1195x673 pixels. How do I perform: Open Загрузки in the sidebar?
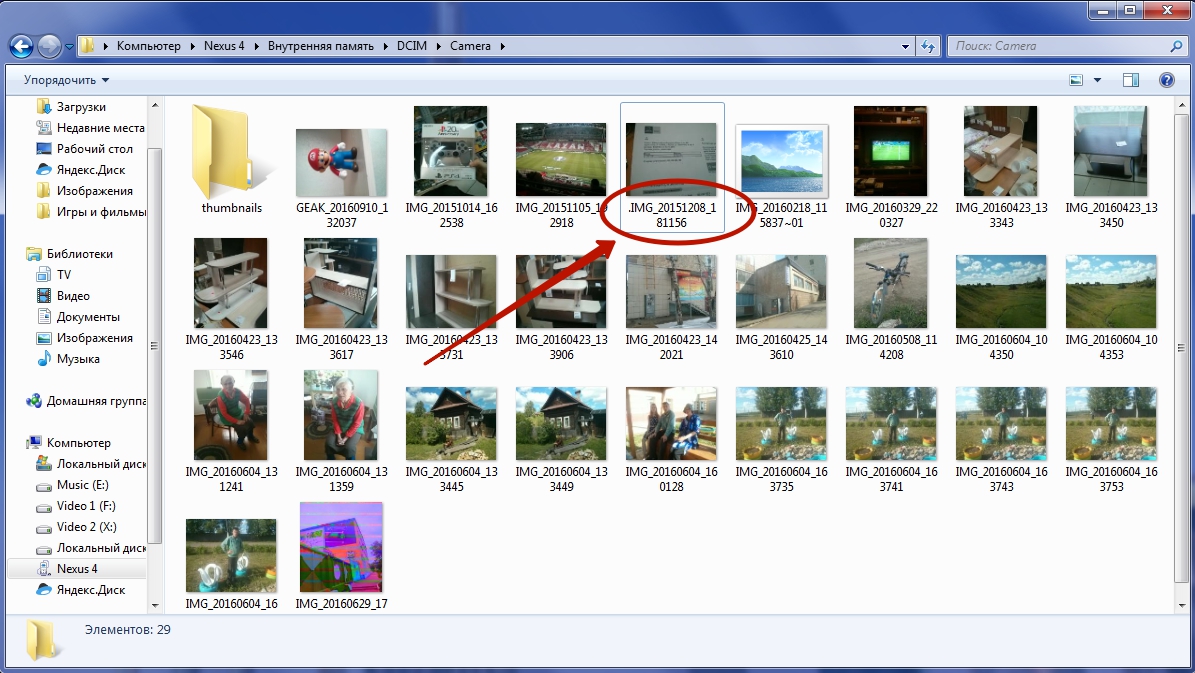[81, 107]
